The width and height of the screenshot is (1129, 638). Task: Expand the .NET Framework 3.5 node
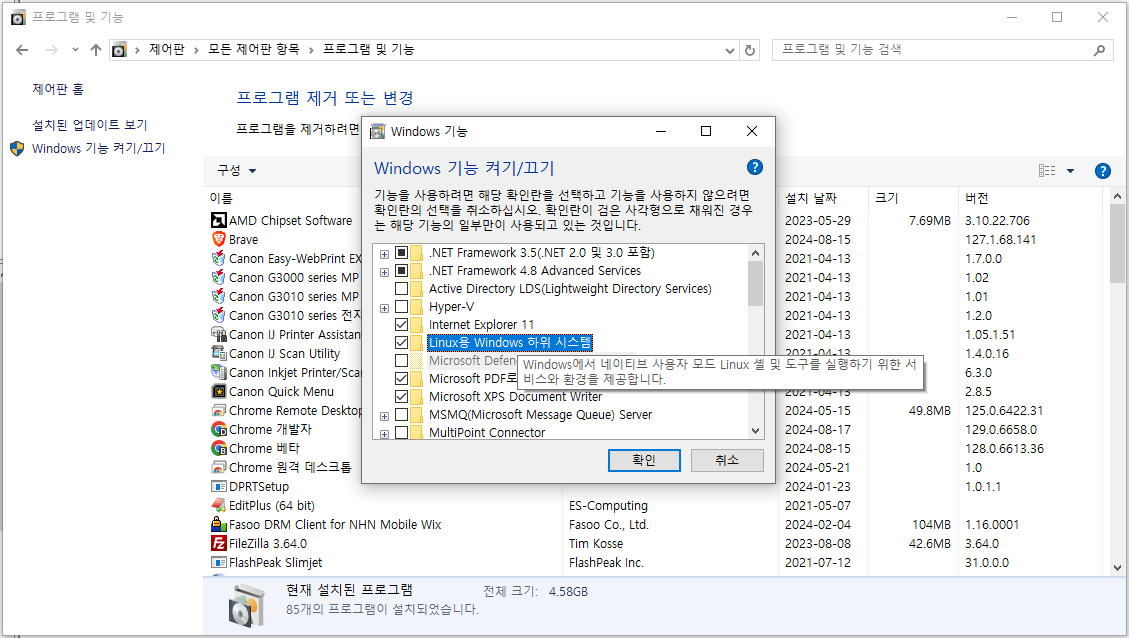[384, 252]
